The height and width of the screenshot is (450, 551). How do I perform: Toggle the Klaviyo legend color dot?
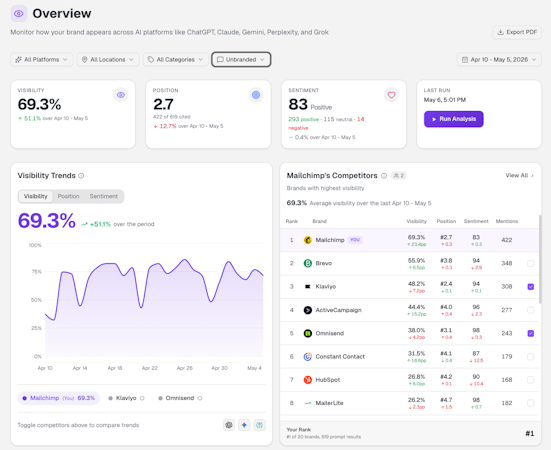110,398
